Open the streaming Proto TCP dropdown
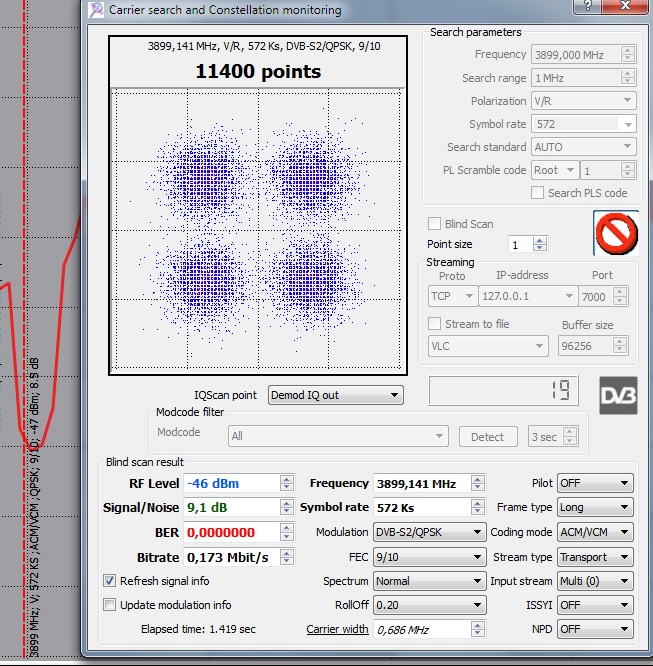653x666 pixels. [452, 296]
